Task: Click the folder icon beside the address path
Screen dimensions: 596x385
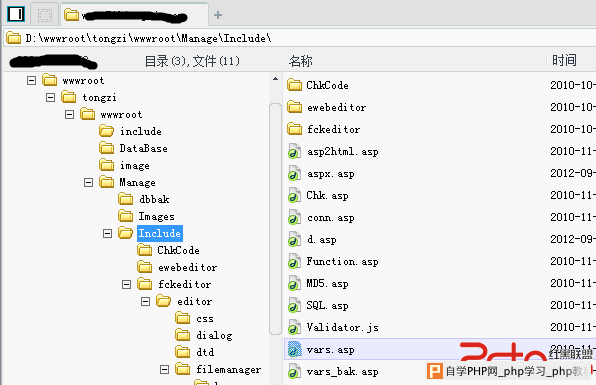Action: (x=14, y=38)
